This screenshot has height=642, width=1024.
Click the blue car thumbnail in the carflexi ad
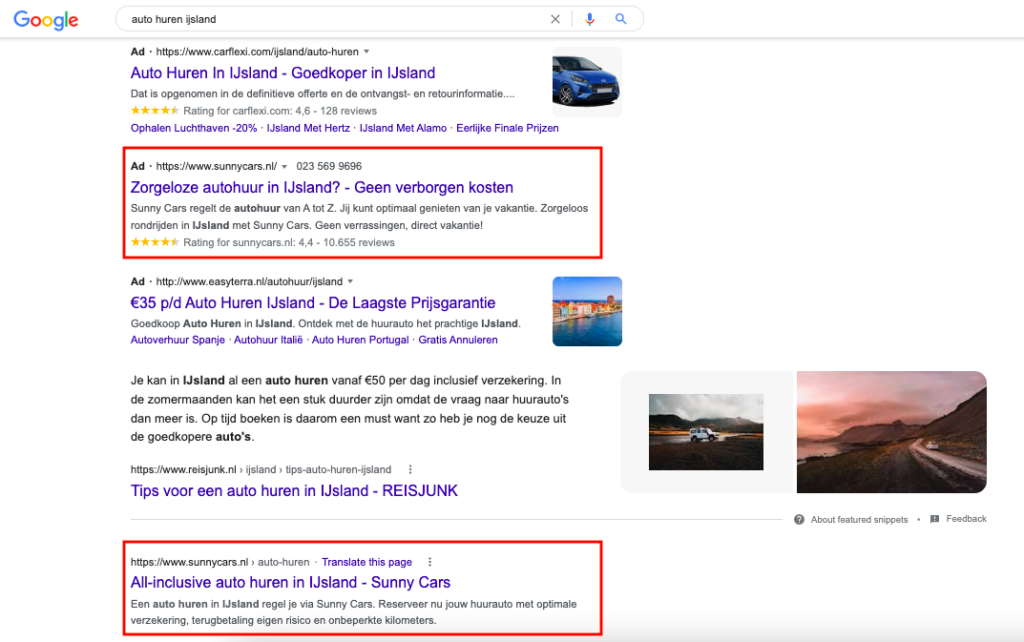coord(587,82)
